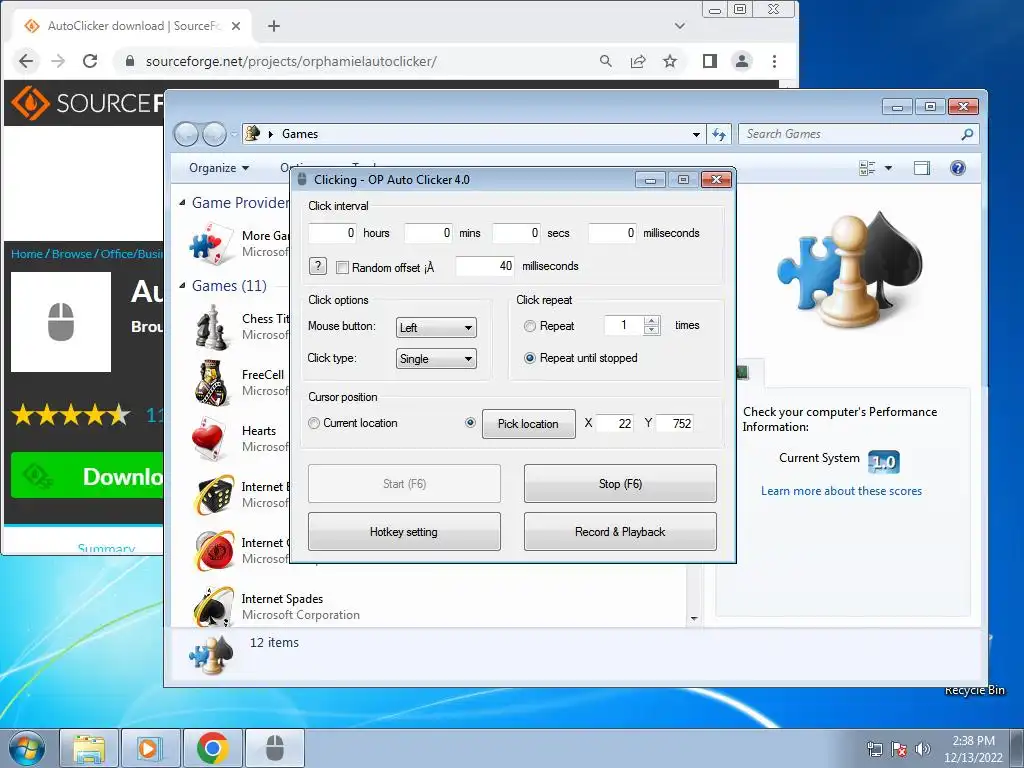Open the Mouse button dropdown
Screen dimensions: 1024x768
tap(436, 327)
